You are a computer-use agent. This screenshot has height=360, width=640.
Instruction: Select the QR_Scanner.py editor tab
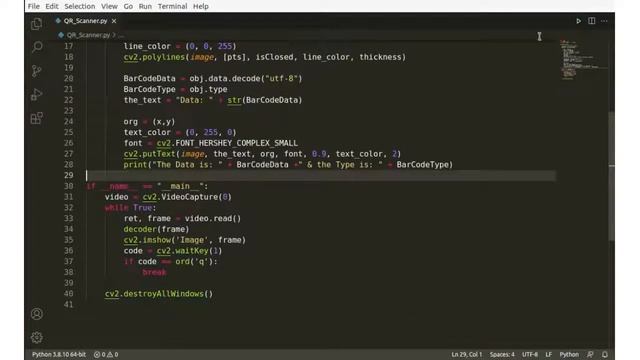tap(86, 21)
